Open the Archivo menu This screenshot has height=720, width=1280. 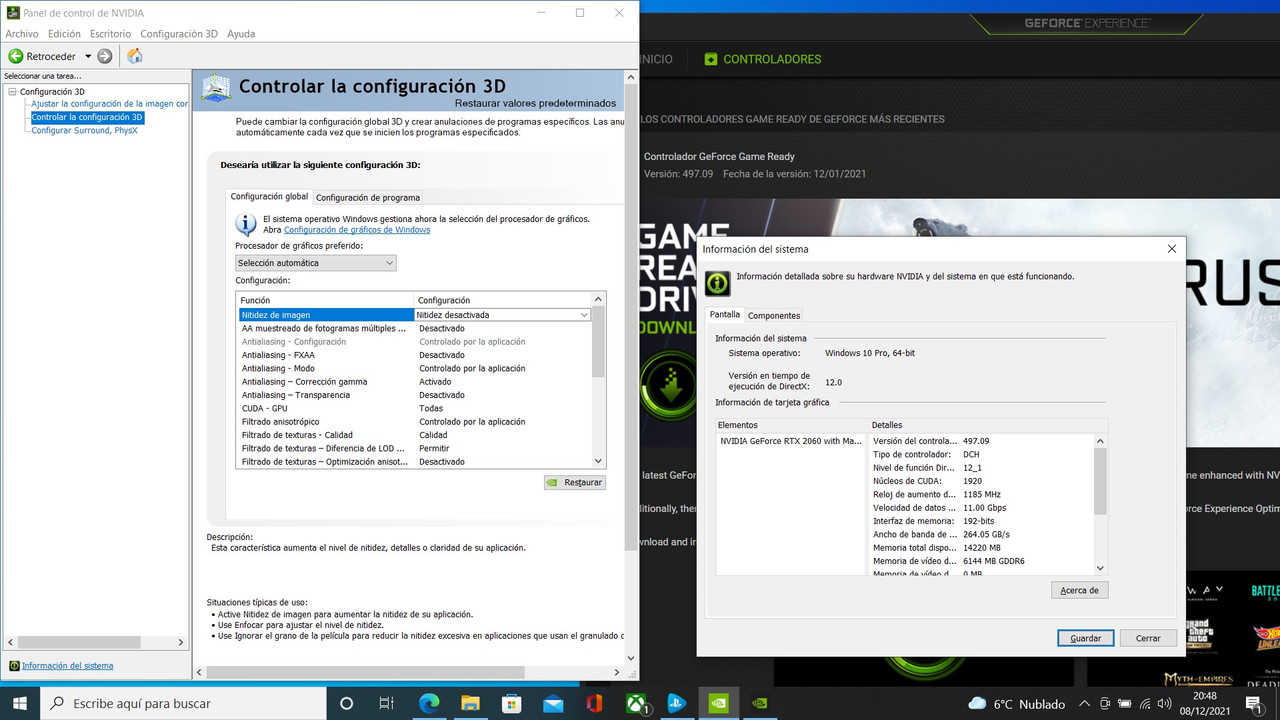pos(22,34)
